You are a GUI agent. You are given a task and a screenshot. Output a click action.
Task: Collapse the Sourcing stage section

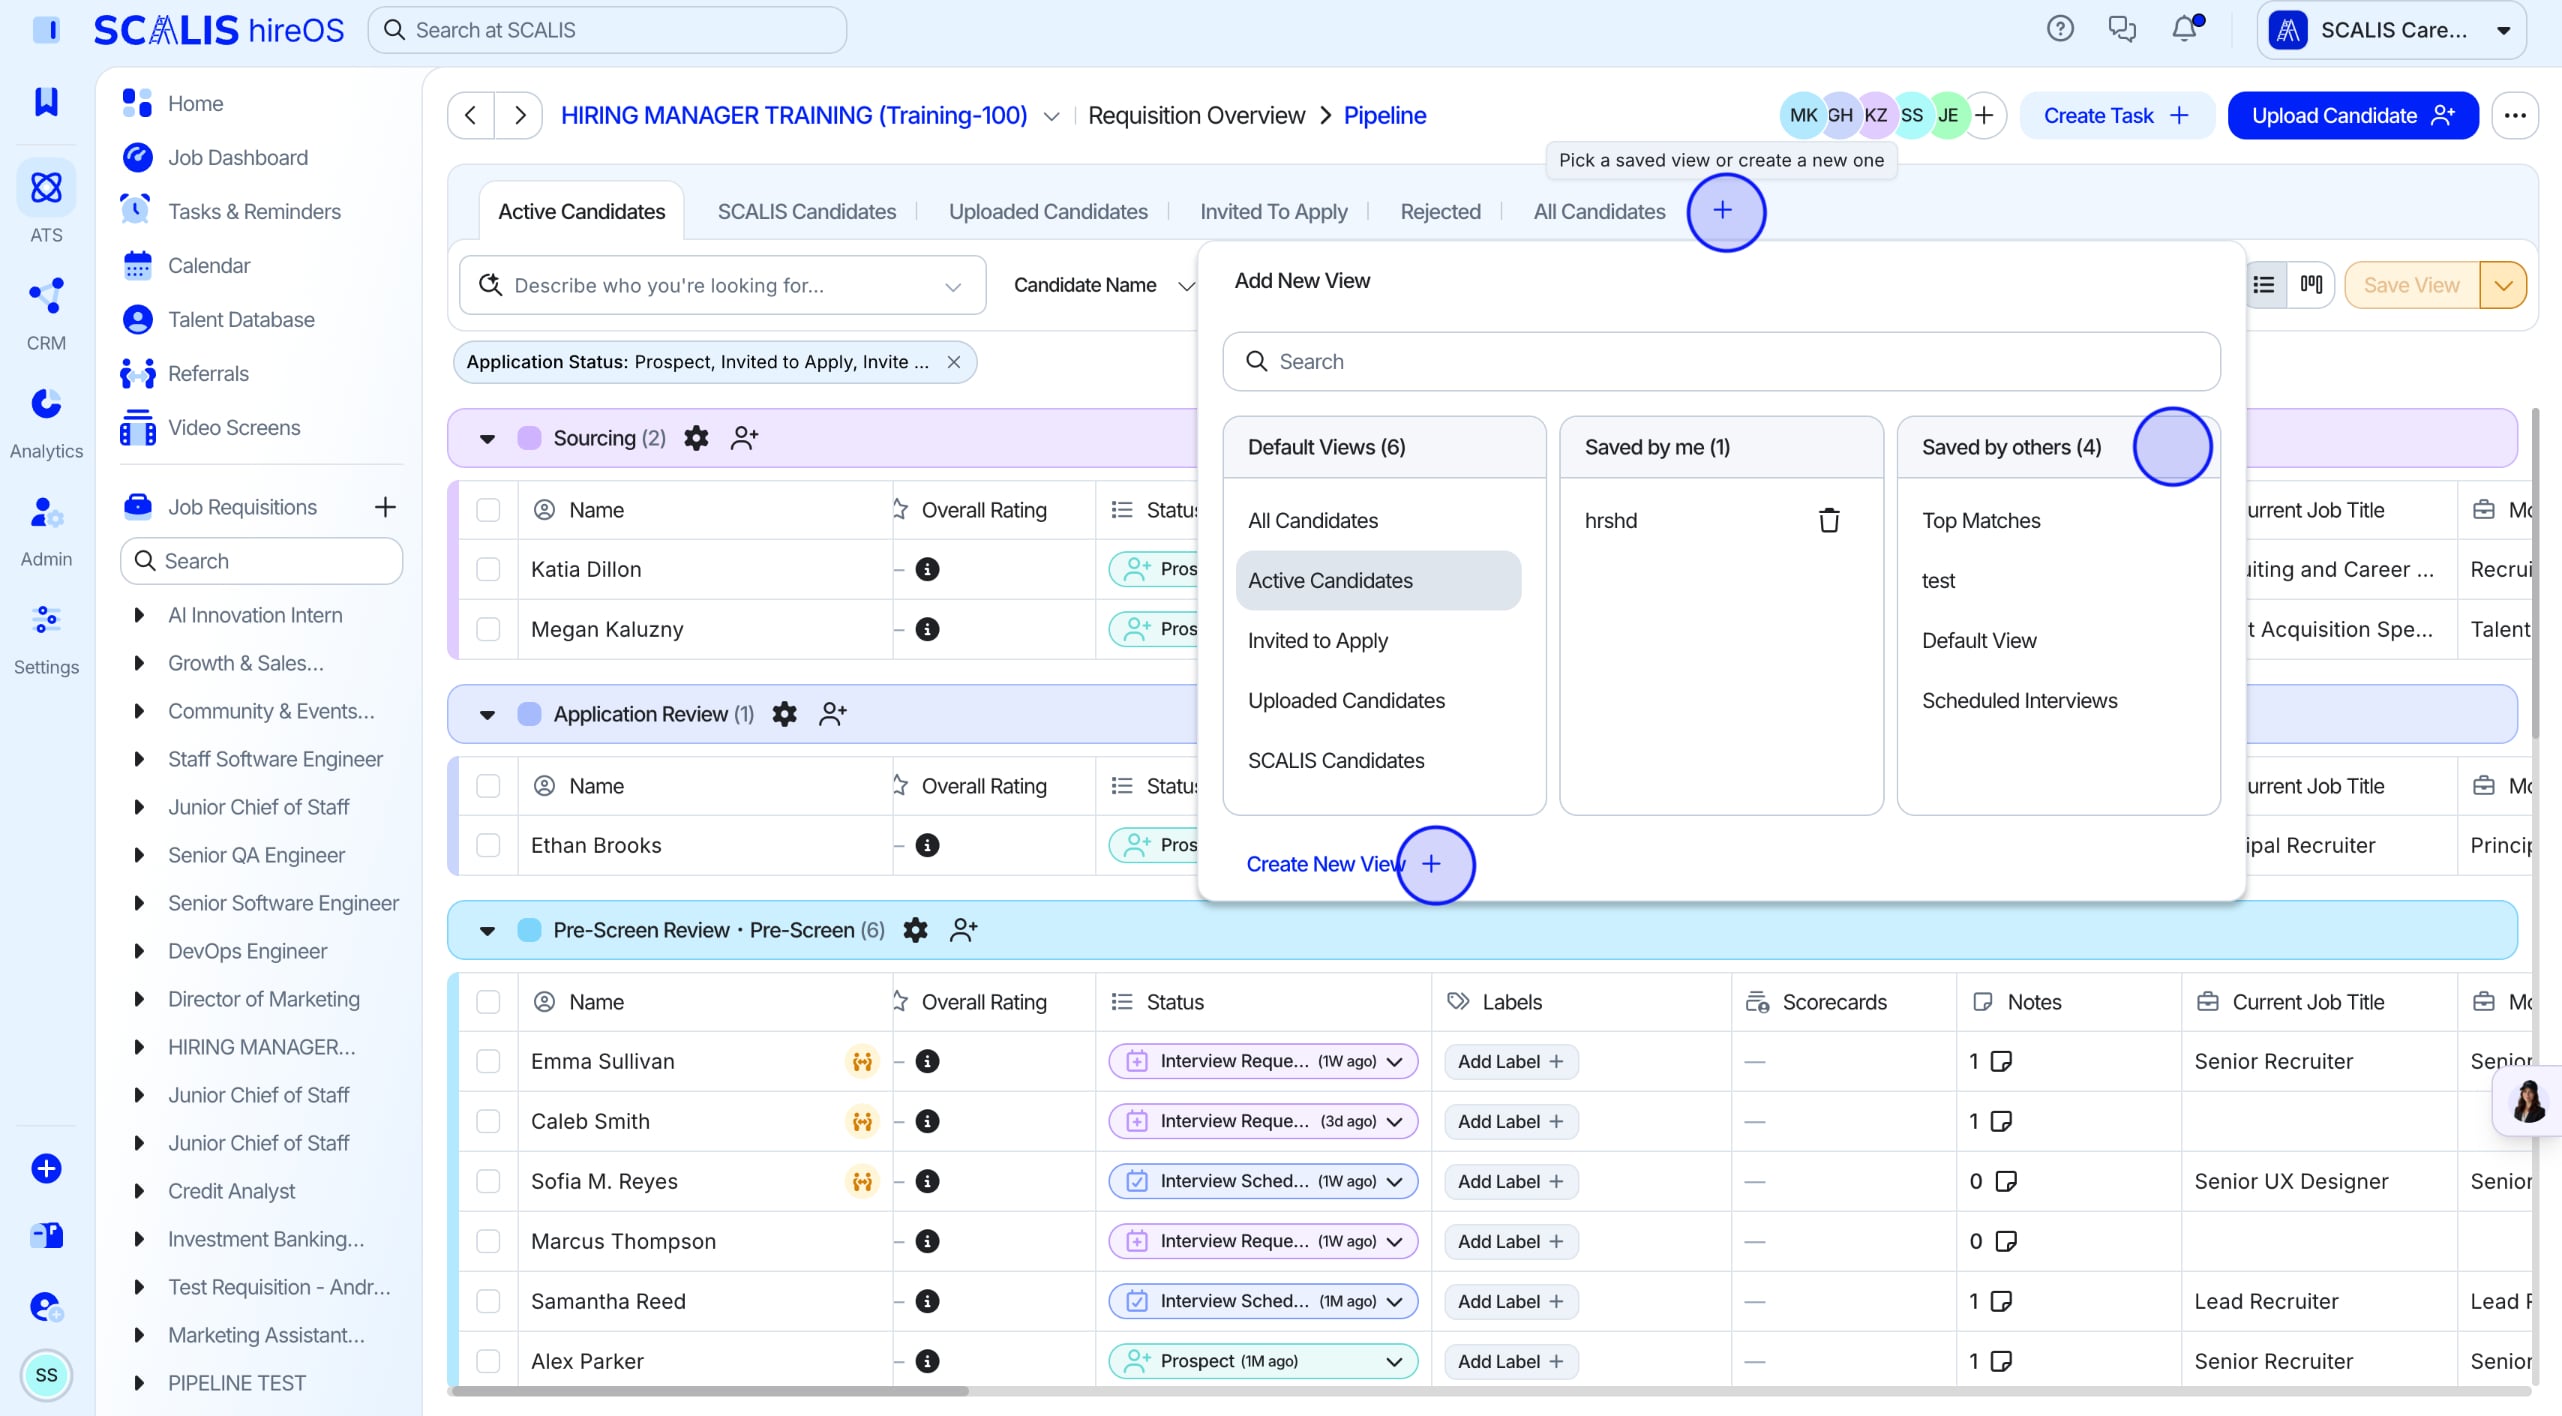[487, 438]
